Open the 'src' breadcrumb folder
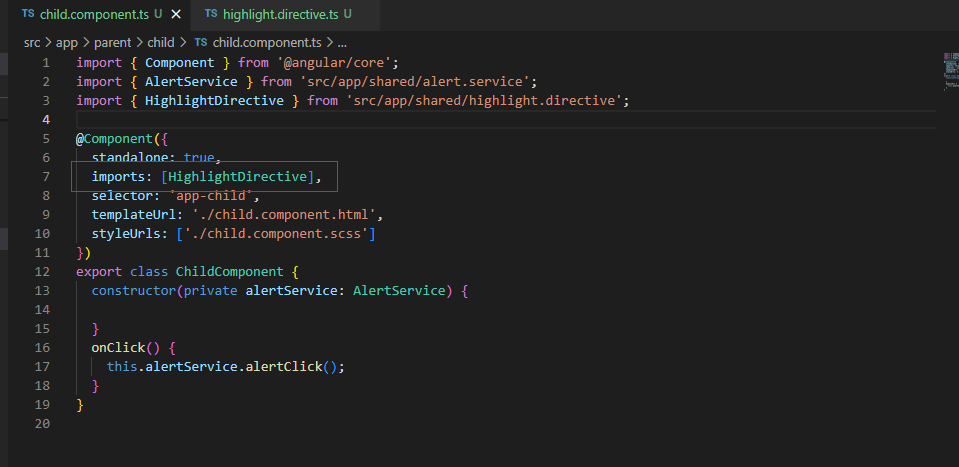The image size is (959, 467). click(x=32, y=43)
